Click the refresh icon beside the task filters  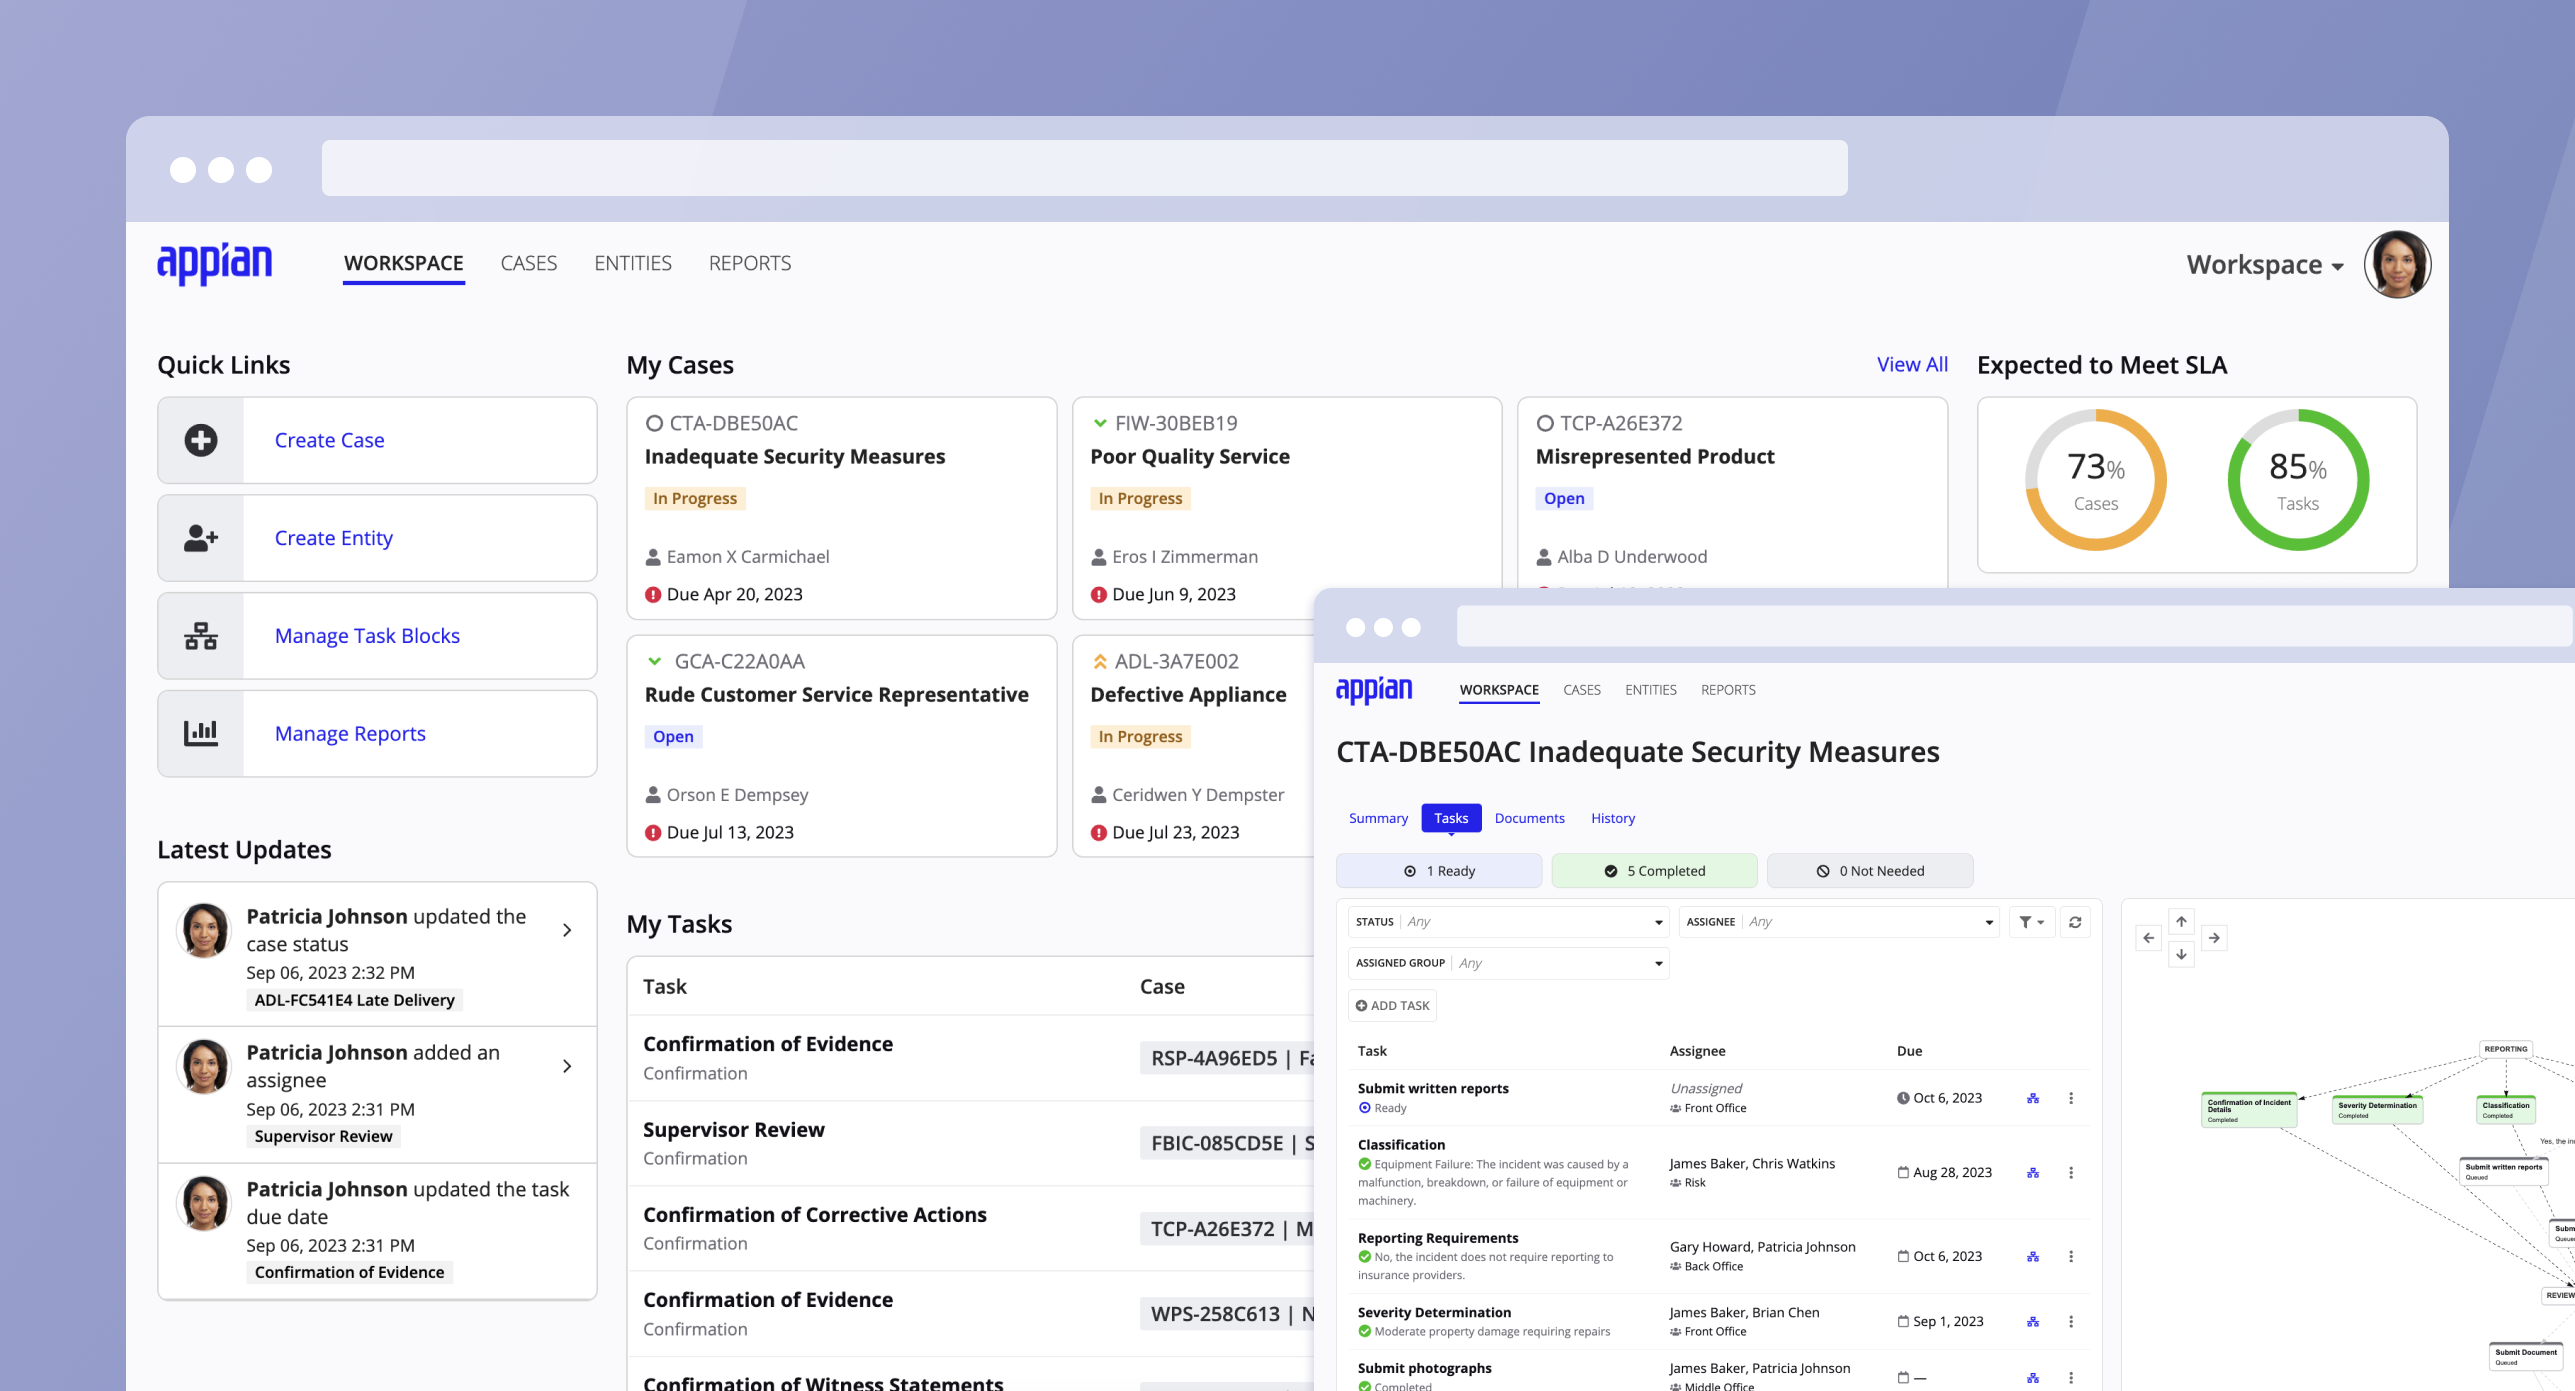(x=2075, y=921)
